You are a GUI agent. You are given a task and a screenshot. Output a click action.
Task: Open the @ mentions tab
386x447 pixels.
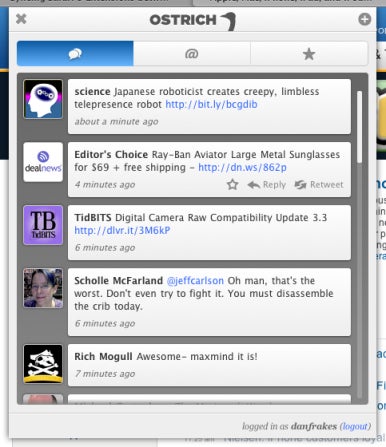click(192, 53)
